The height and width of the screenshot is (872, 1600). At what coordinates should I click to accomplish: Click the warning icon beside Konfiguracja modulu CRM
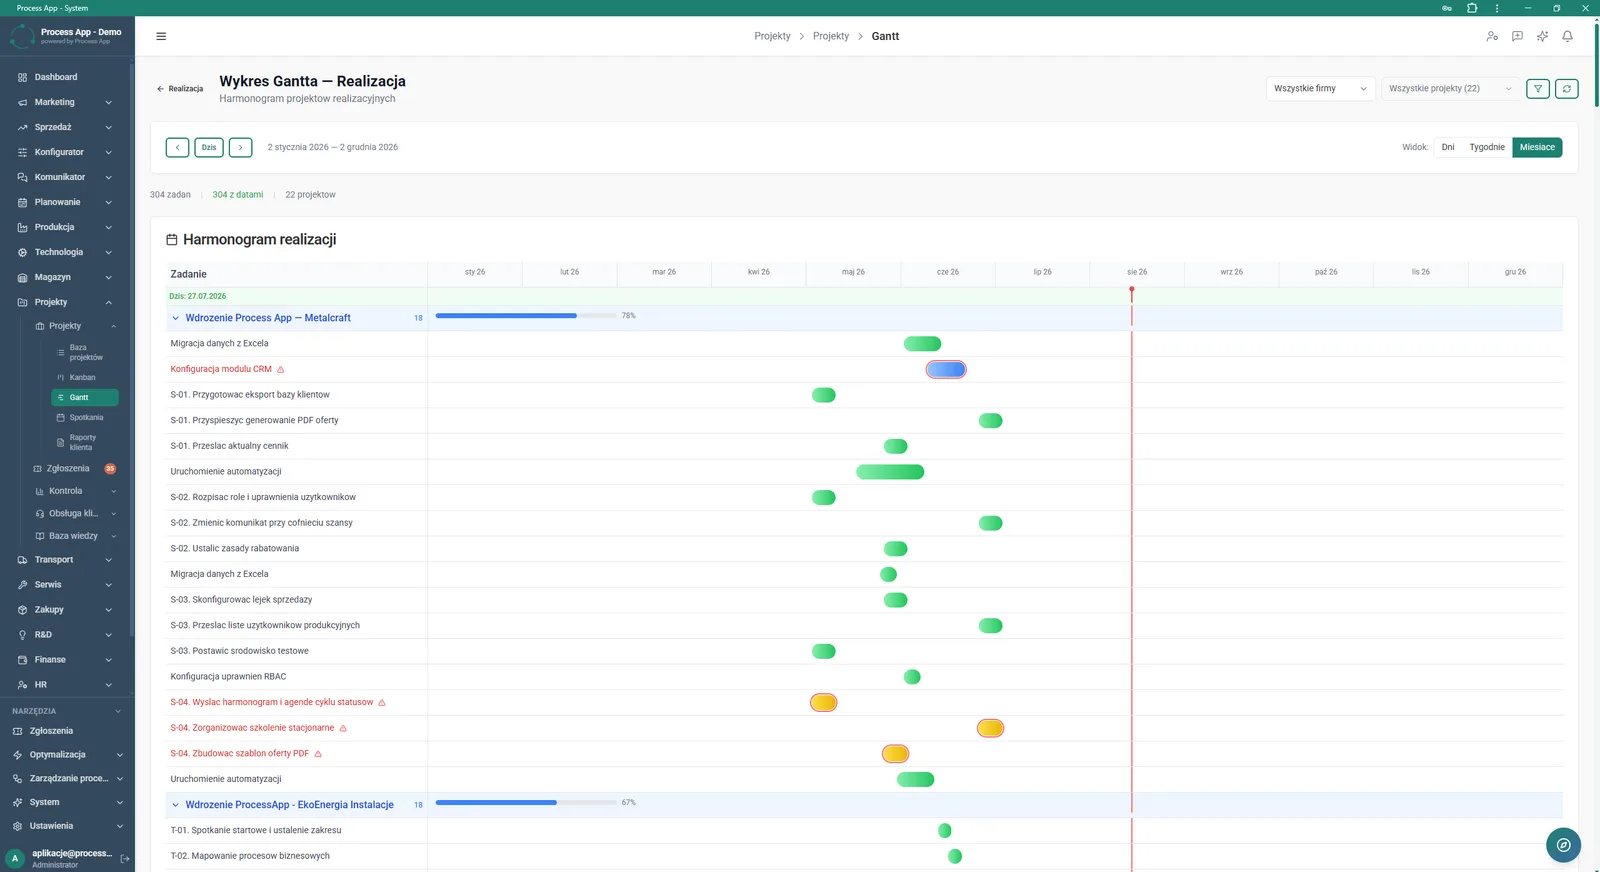tap(280, 369)
